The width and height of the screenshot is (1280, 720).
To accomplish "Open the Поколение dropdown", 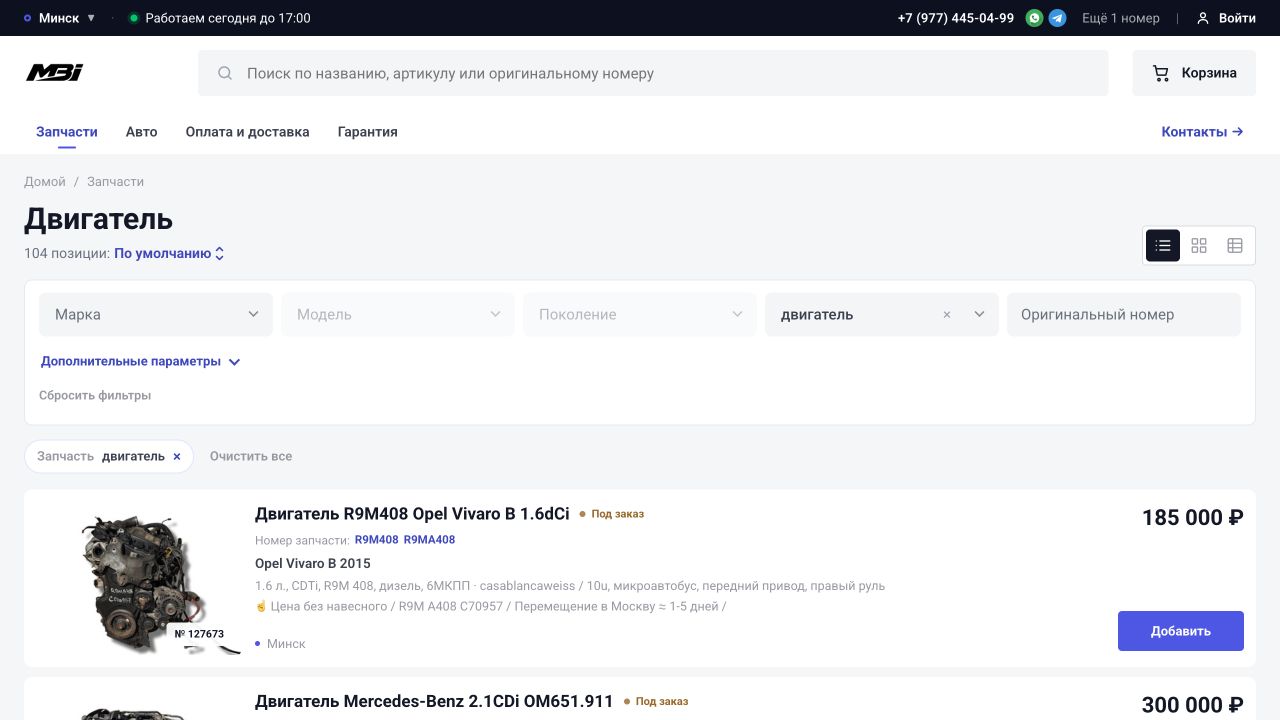I will (x=640, y=314).
